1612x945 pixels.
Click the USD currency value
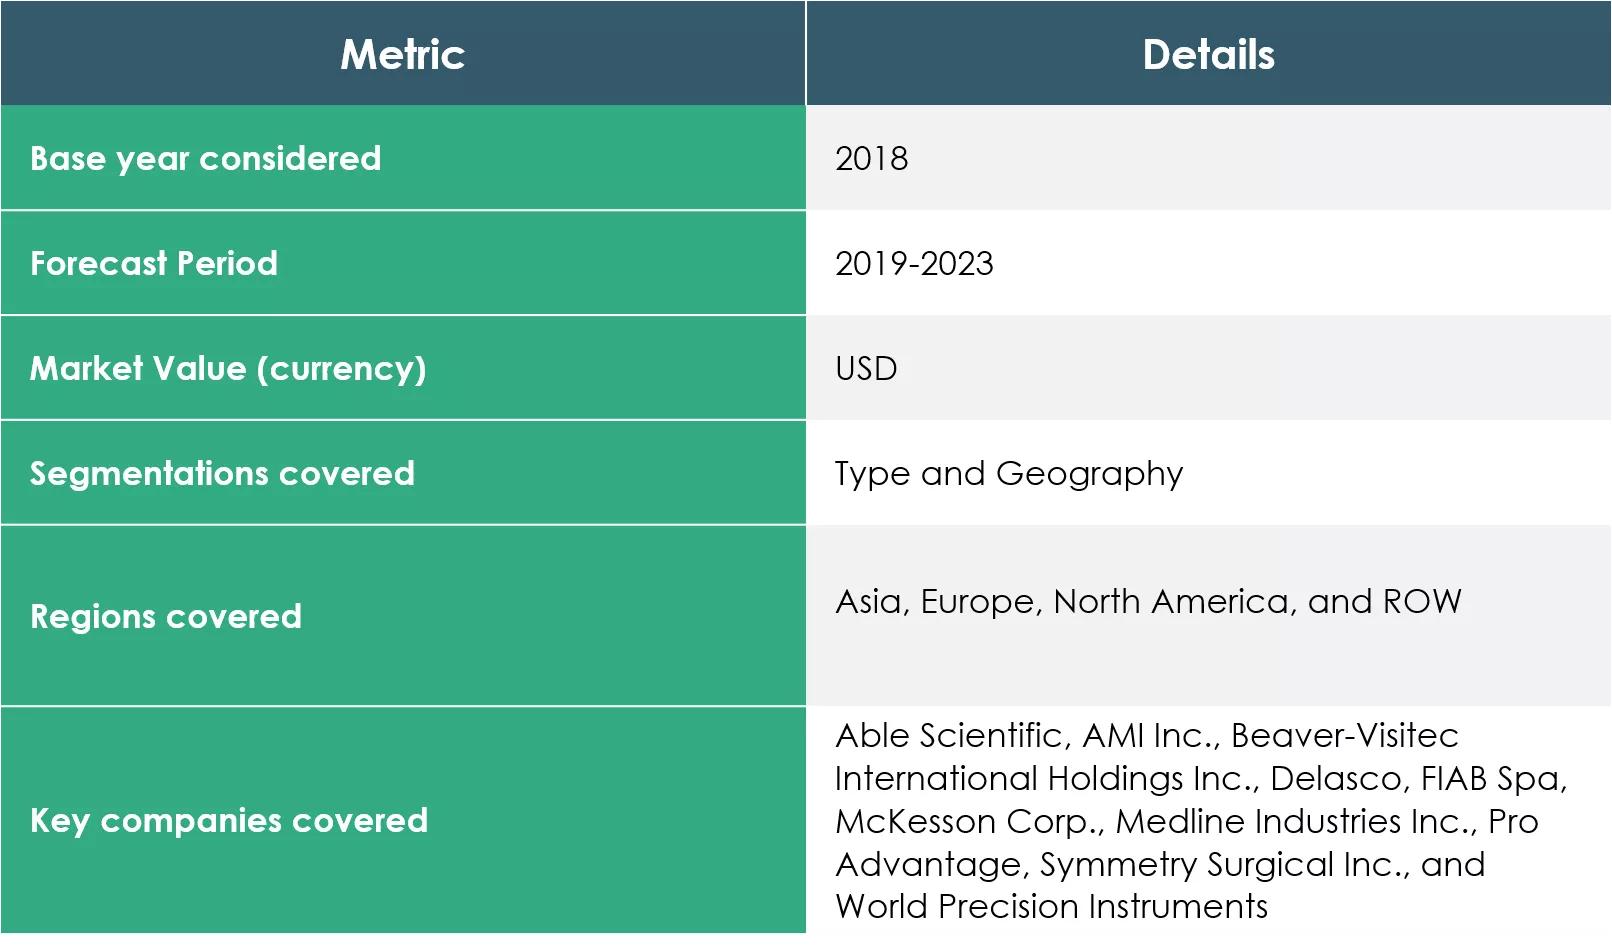(x=866, y=368)
